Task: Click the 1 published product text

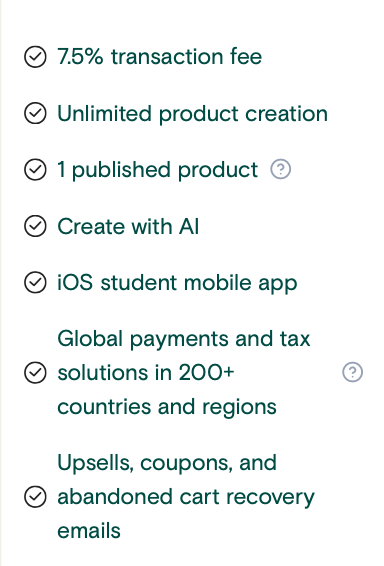Action: click(x=158, y=170)
